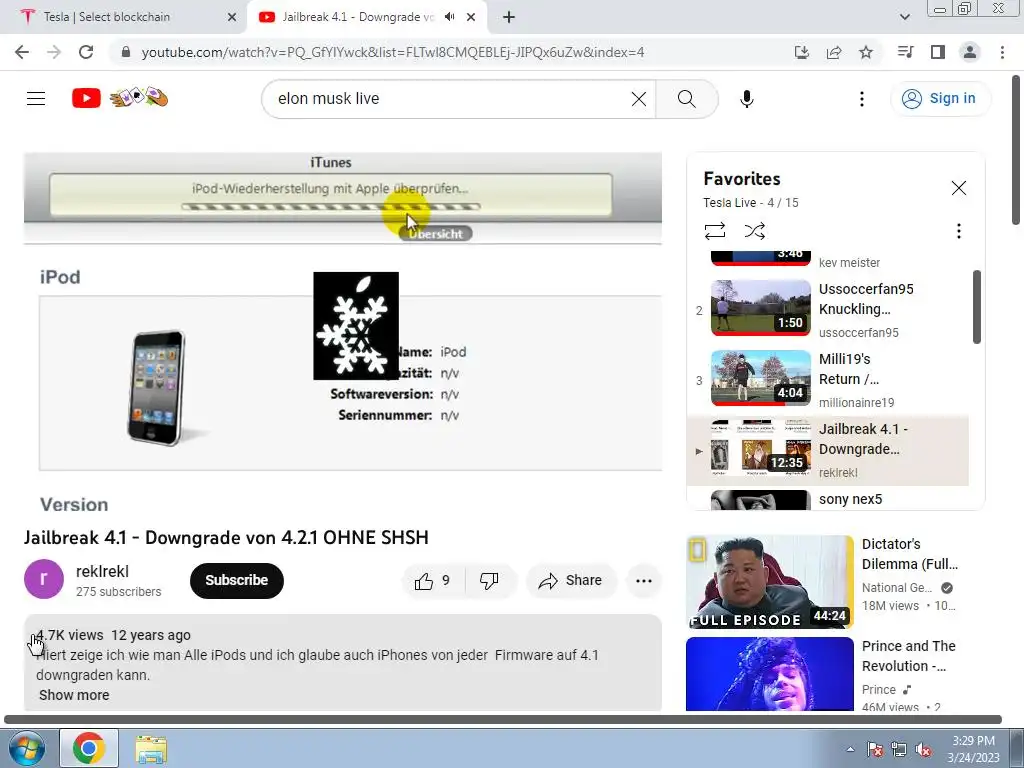Image resolution: width=1024 pixels, height=768 pixels.
Task: Start voice search with microphone
Action: click(x=746, y=99)
